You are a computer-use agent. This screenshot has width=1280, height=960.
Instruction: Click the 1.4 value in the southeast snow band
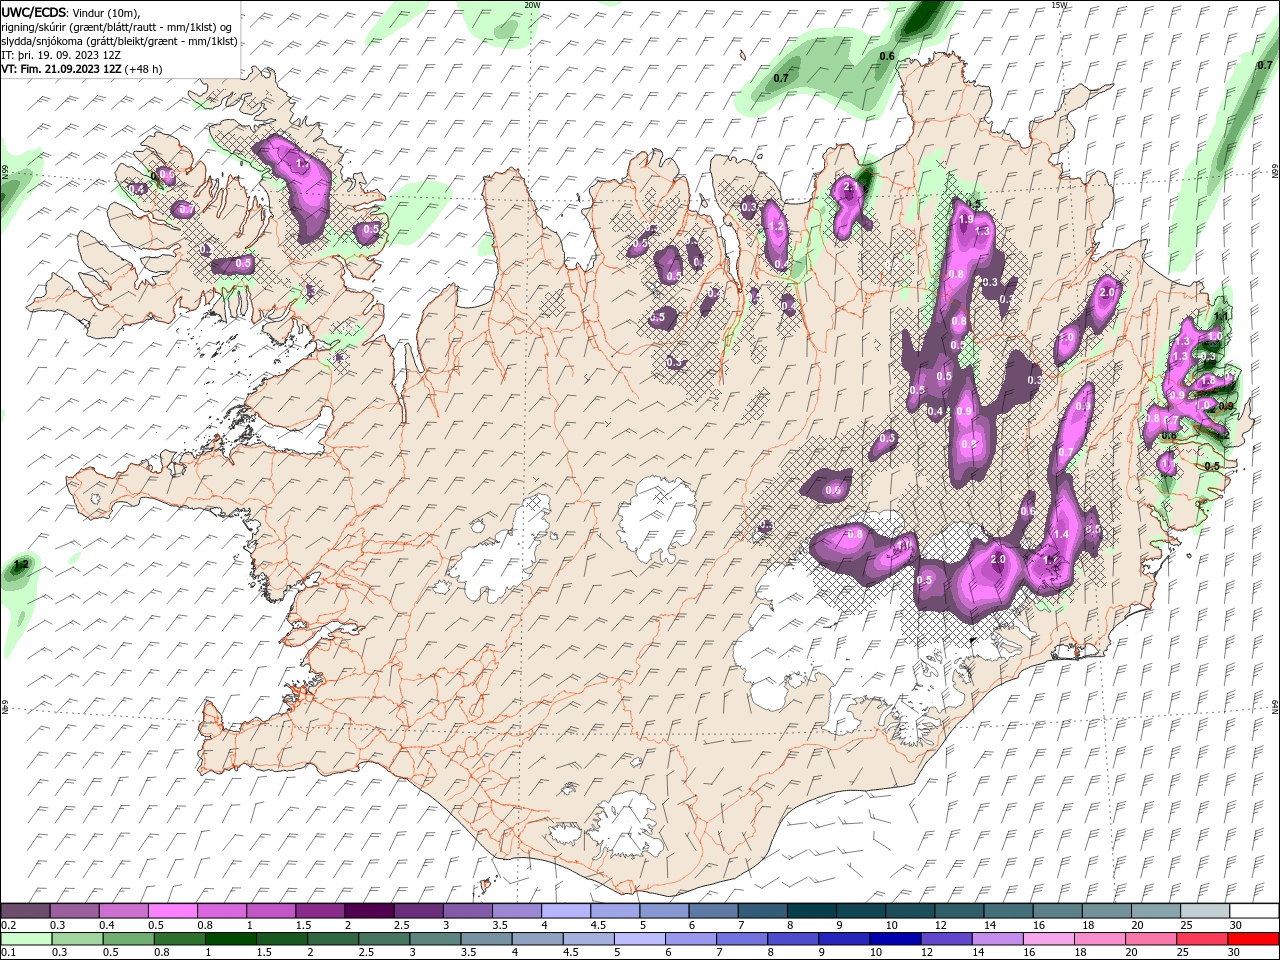(x=1062, y=535)
